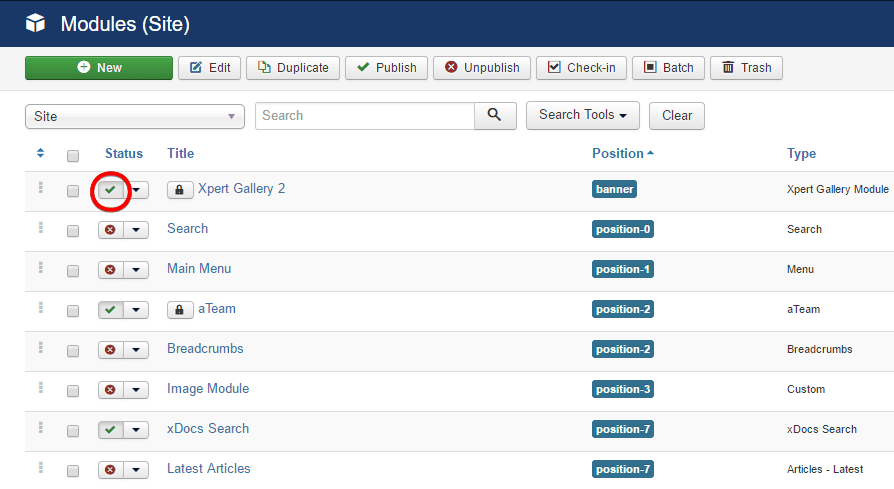This screenshot has width=894, height=489.
Task: Click the green published icon for xDocs Search
Action: click(x=110, y=430)
